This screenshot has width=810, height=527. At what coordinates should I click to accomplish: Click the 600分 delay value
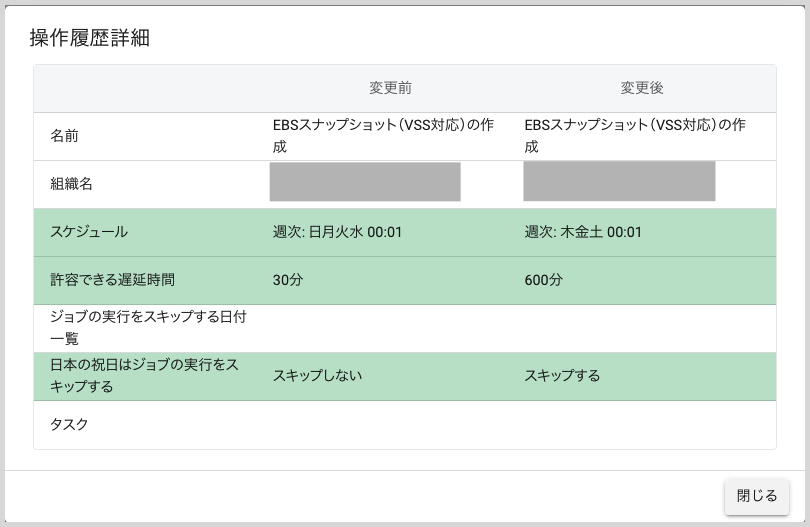pyautogui.click(x=543, y=280)
